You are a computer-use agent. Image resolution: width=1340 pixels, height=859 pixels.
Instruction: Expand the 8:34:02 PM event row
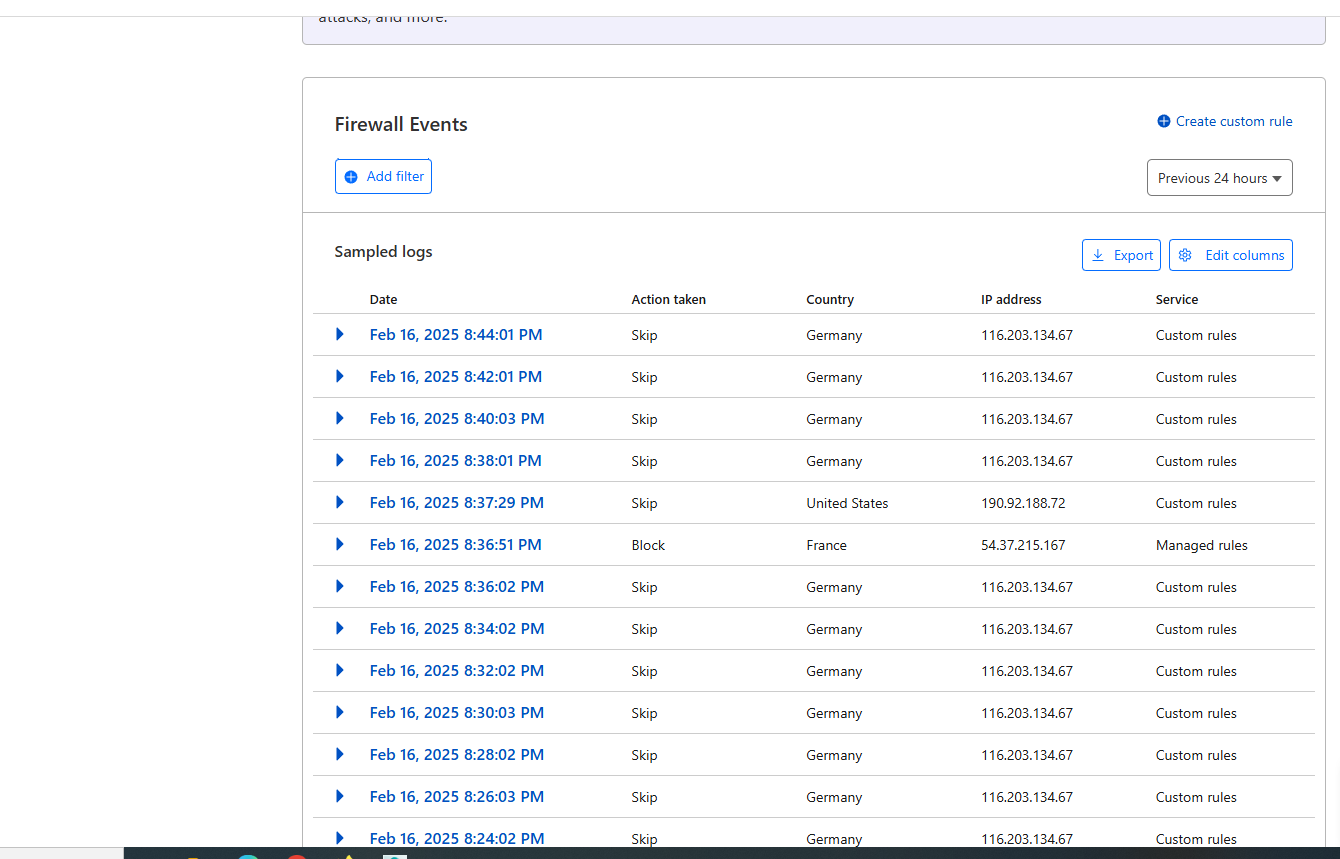pos(340,628)
